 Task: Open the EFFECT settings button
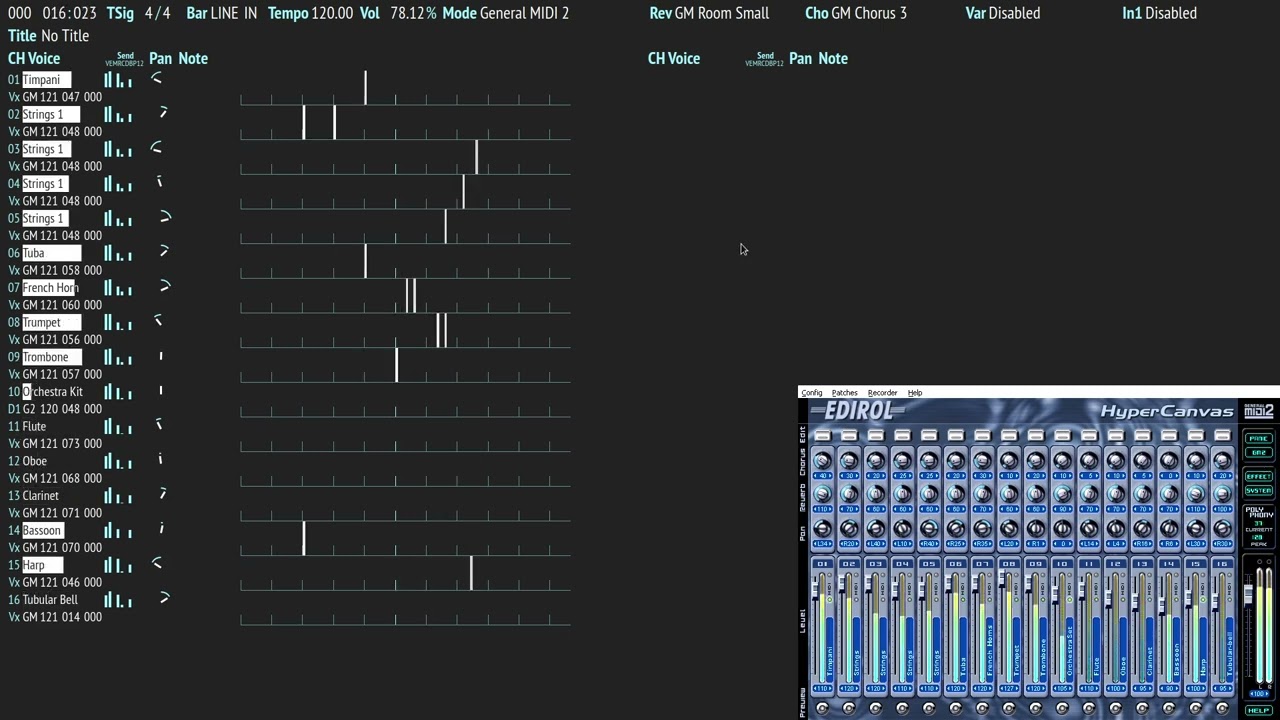click(x=1258, y=476)
